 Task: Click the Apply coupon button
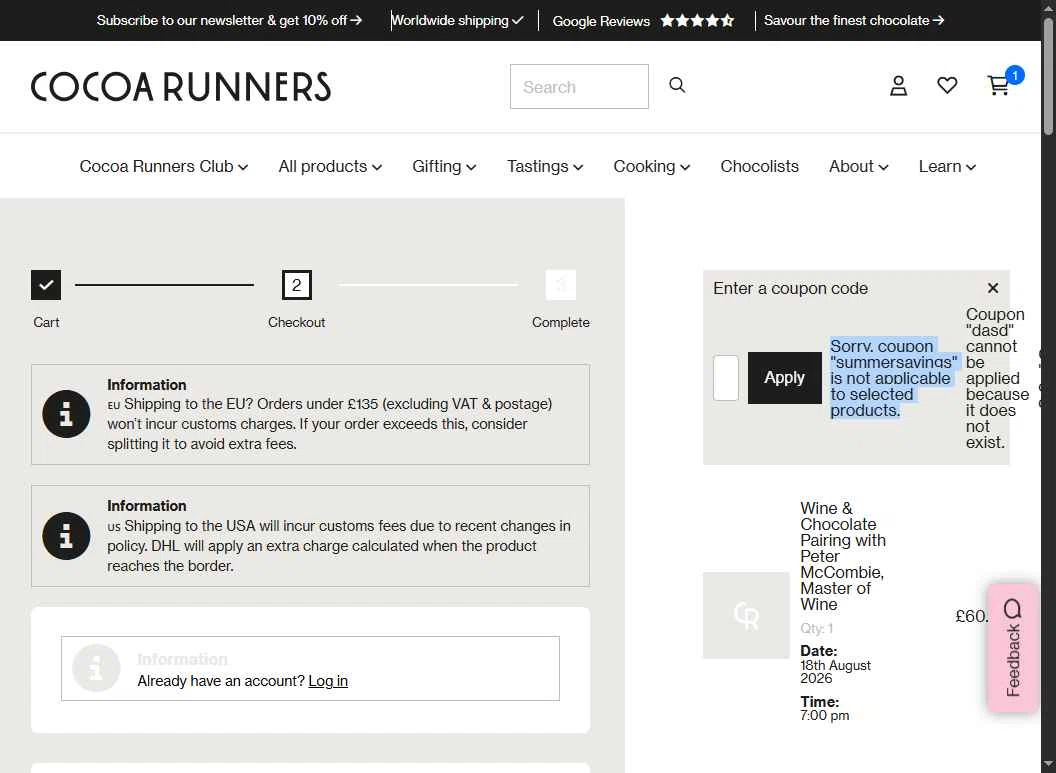pyautogui.click(x=785, y=378)
